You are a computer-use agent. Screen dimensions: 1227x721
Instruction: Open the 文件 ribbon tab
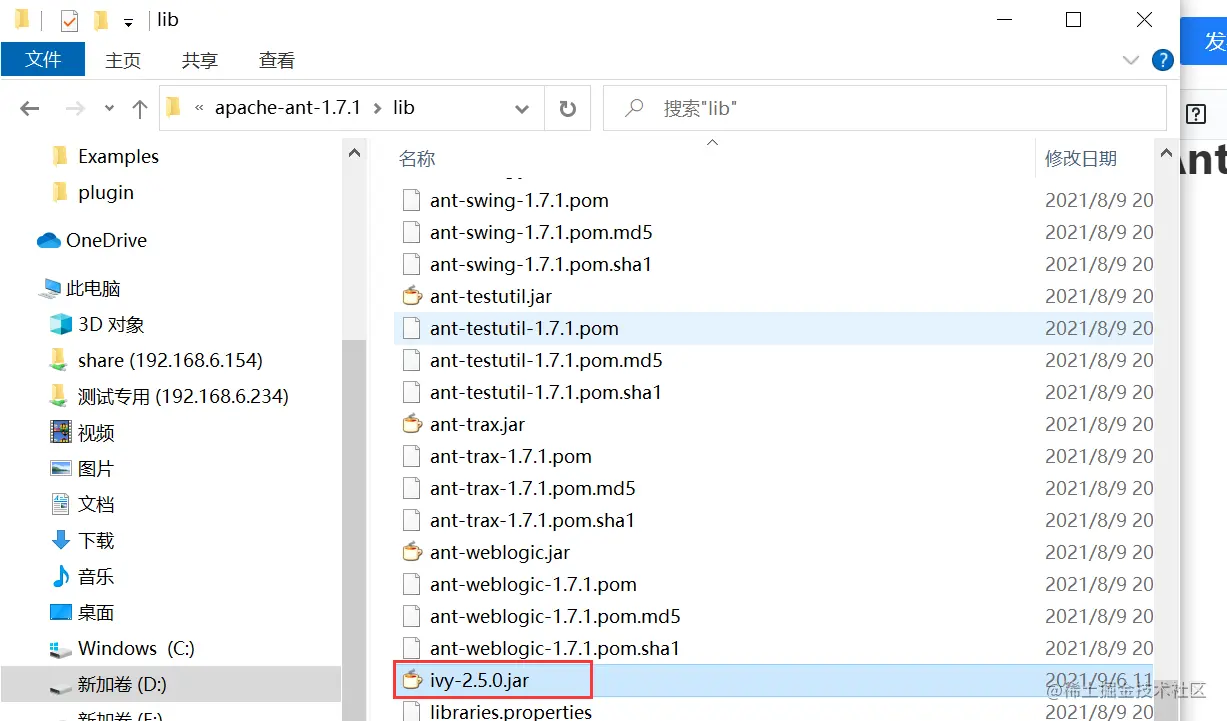click(43, 60)
